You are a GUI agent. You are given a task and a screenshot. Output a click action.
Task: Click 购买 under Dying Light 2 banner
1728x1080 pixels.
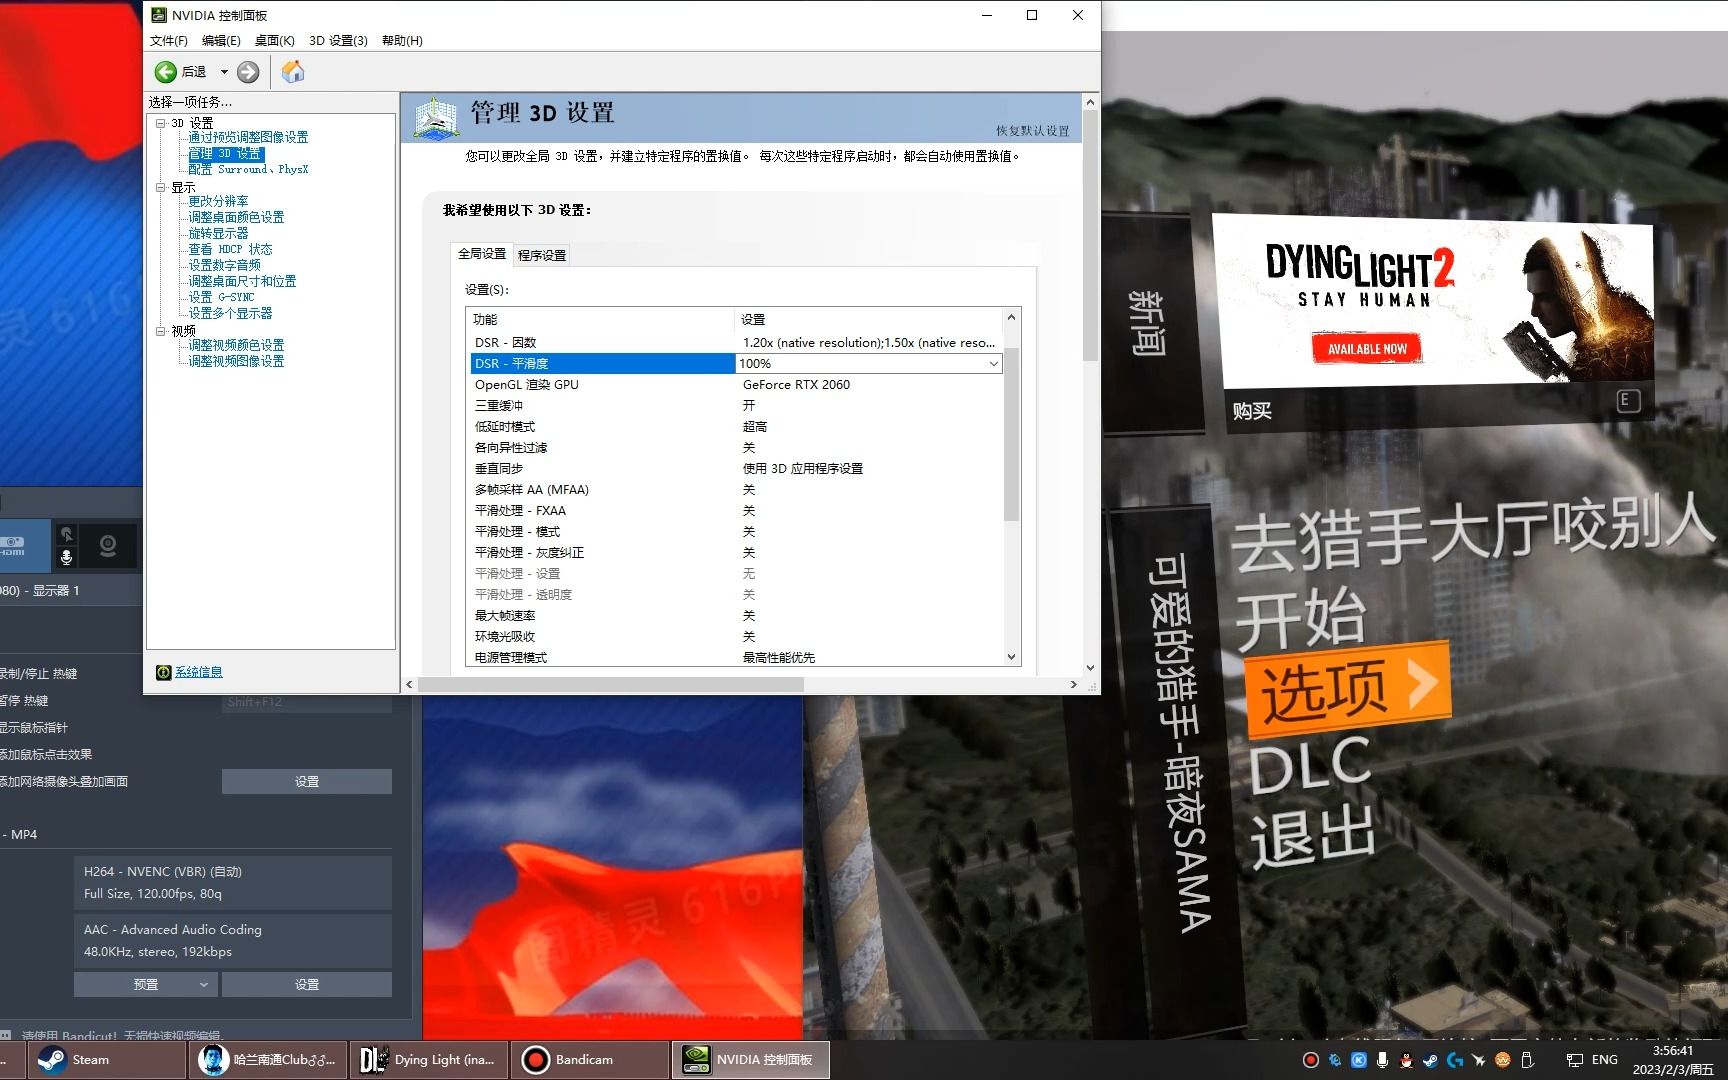[1252, 411]
